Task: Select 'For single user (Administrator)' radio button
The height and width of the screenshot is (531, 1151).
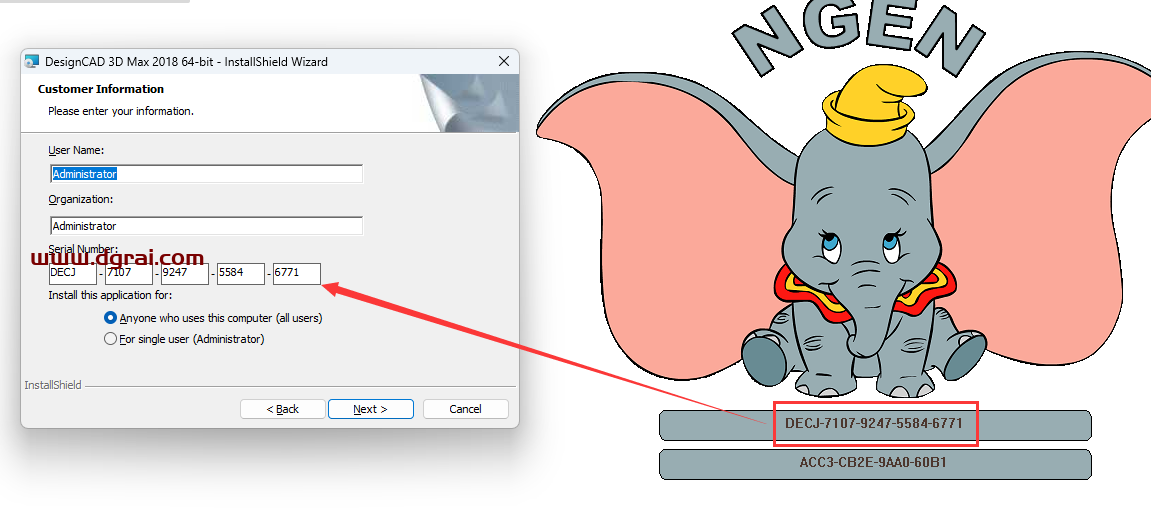Action: coord(111,339)
